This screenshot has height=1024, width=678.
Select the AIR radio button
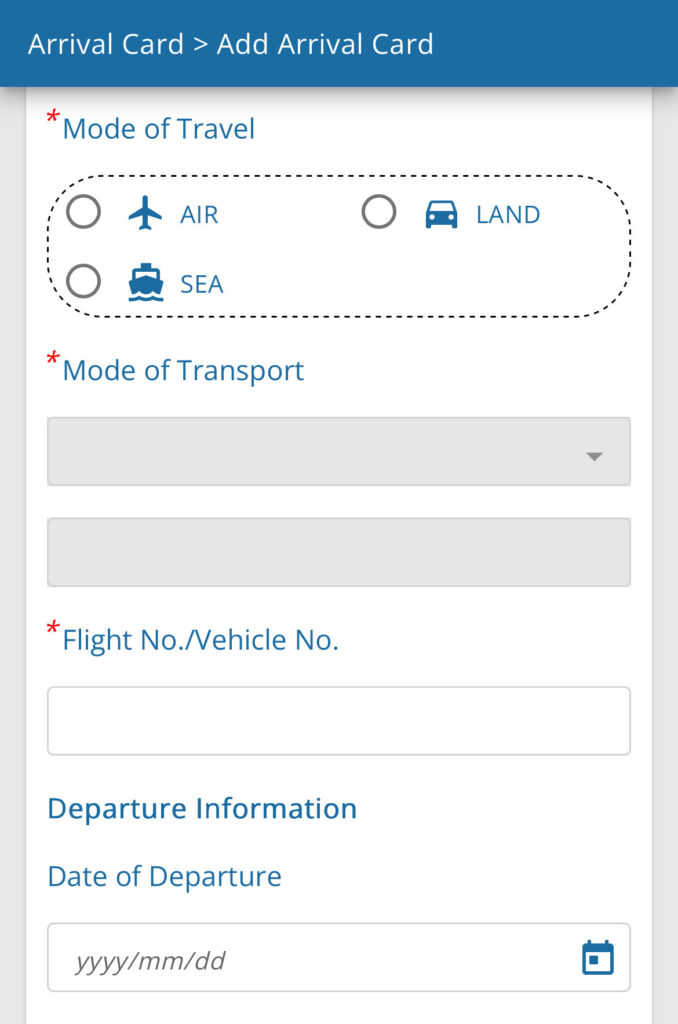tap(84, 212)
